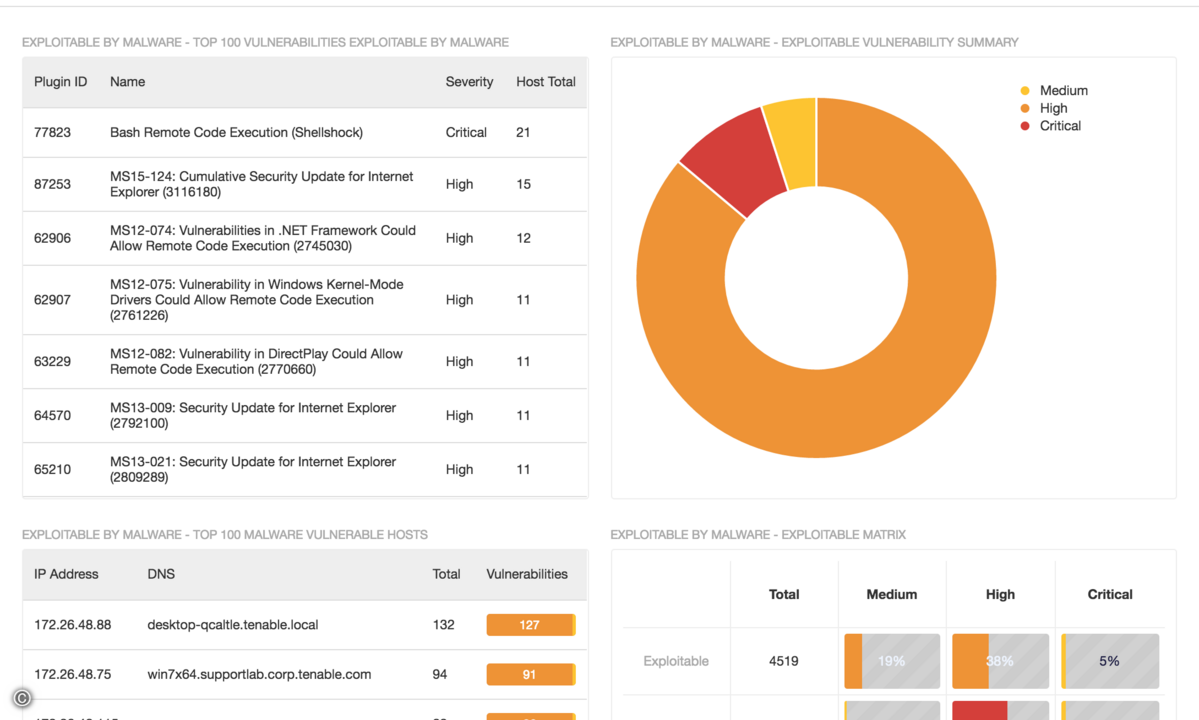Click Top 100 Vulnerabilities Exploitable by Malware title
The image size is (1199, 720).
(265, 42)
